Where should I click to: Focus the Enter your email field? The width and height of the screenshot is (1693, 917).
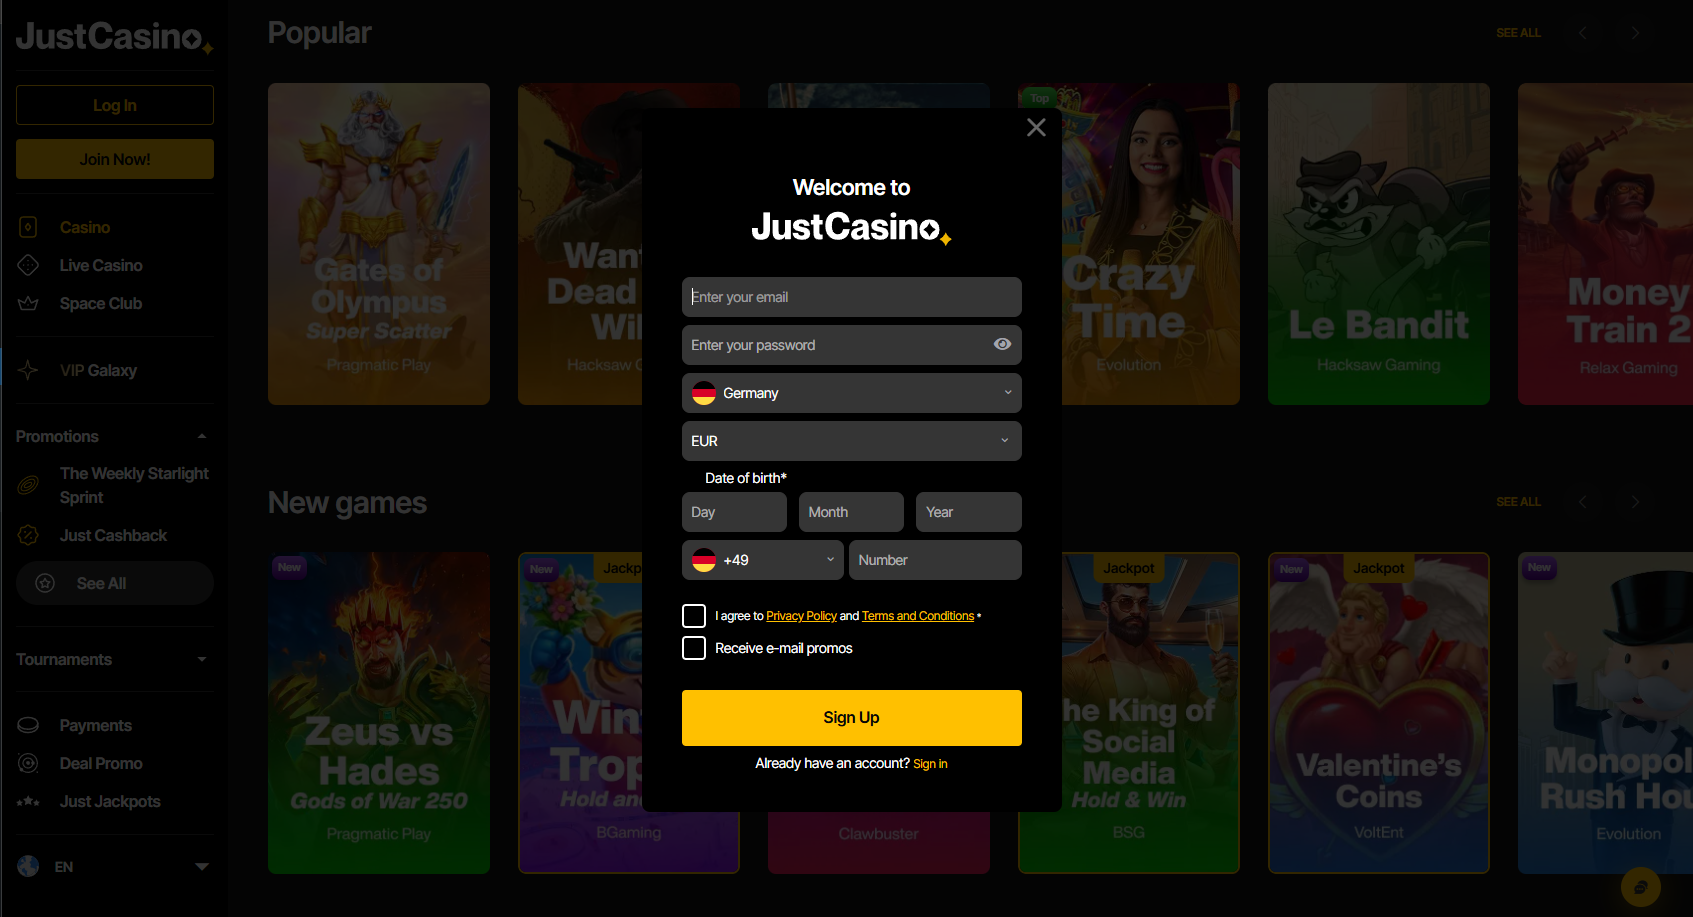point(852,297)
